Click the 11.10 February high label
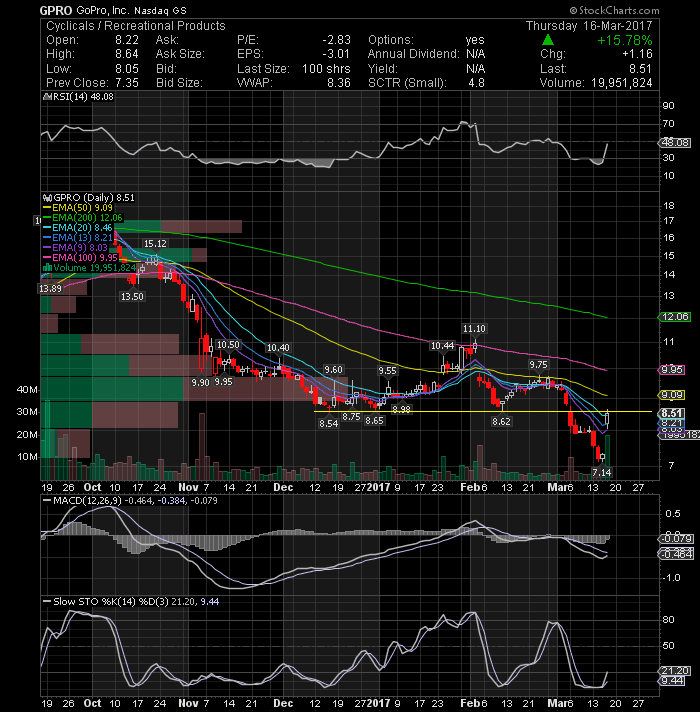 point(474,328)
